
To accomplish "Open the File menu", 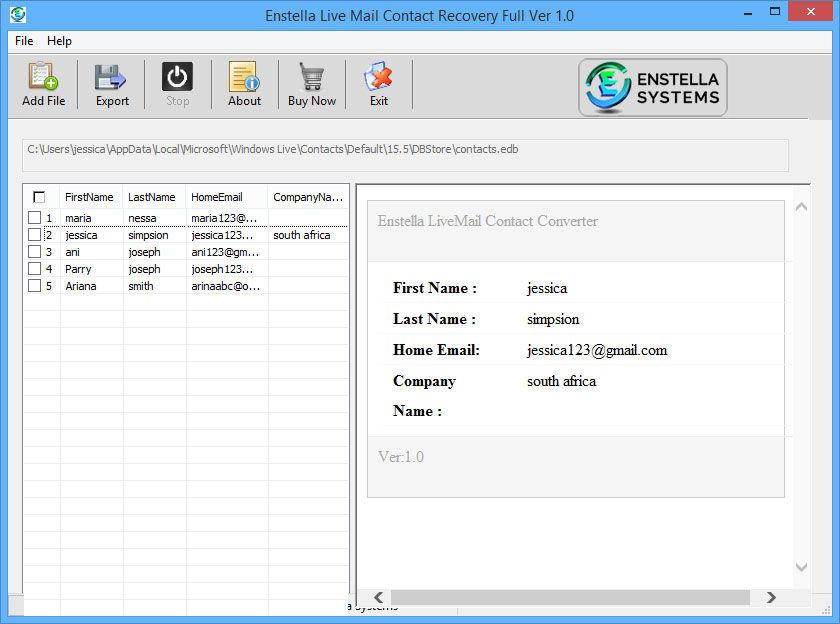I will coord(24,41).
